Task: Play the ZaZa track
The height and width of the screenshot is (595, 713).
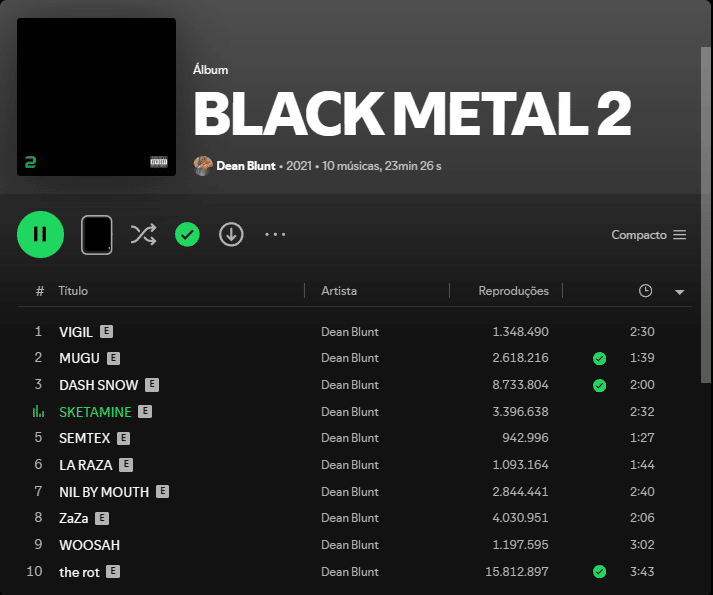Action: point(73,518)
